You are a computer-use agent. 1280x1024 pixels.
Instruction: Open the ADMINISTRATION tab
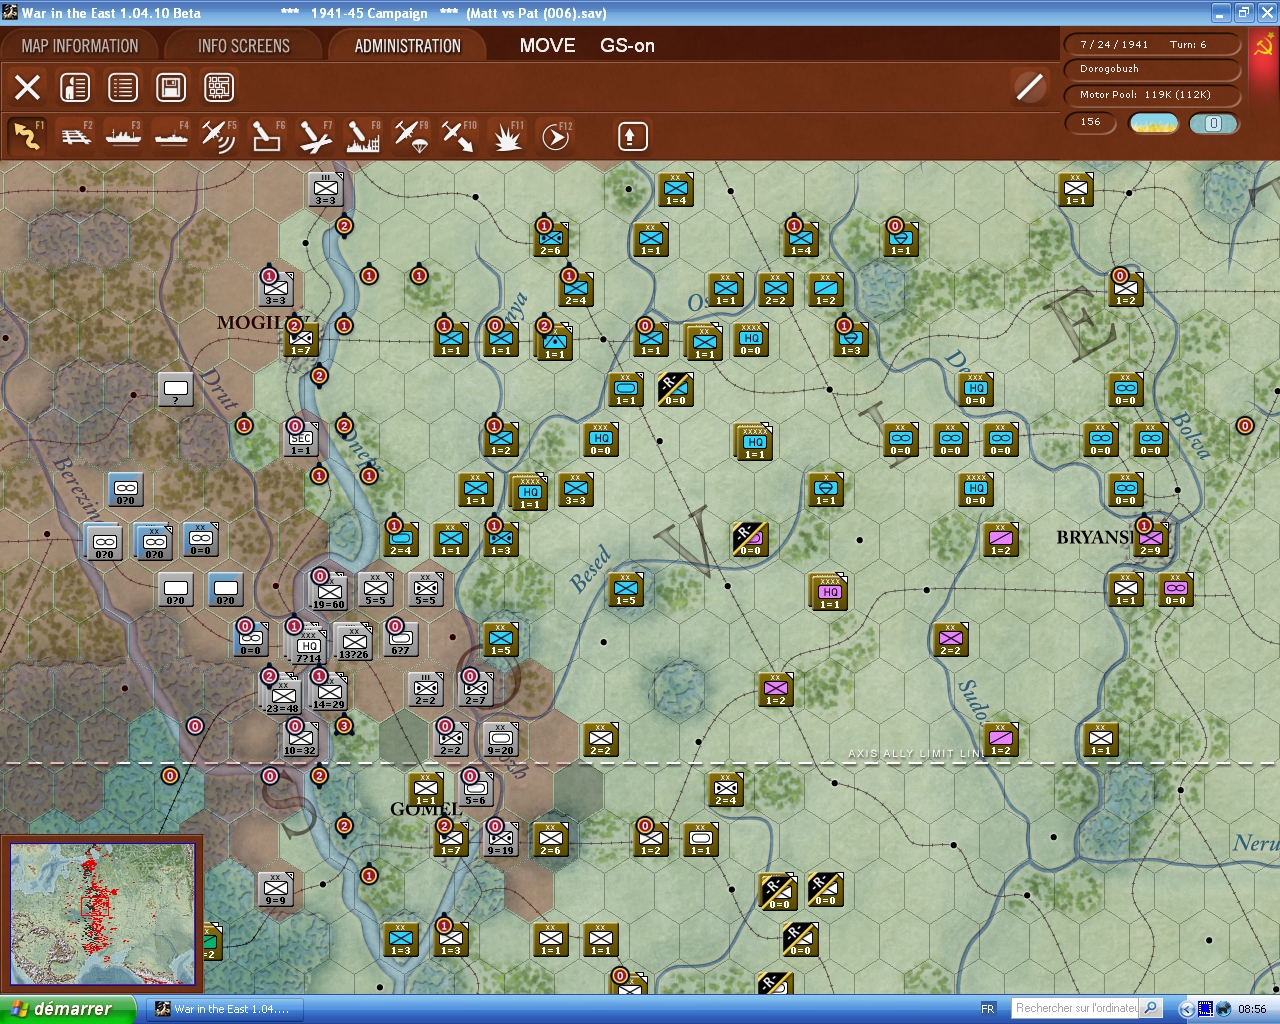407,46
